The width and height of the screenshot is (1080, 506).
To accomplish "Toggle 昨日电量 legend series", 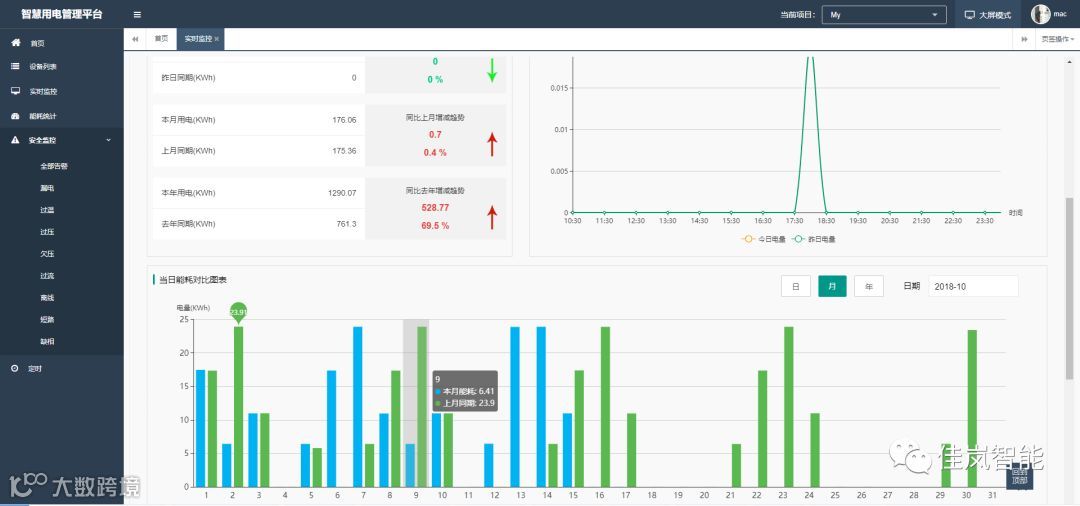I will (x=813, y=239).
